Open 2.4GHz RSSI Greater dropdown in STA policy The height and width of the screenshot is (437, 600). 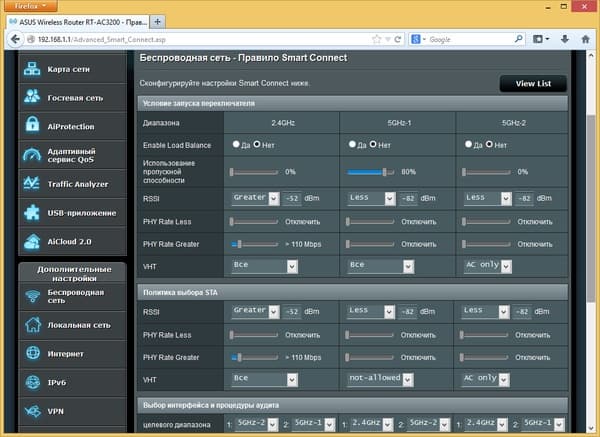tap(255, 311)
